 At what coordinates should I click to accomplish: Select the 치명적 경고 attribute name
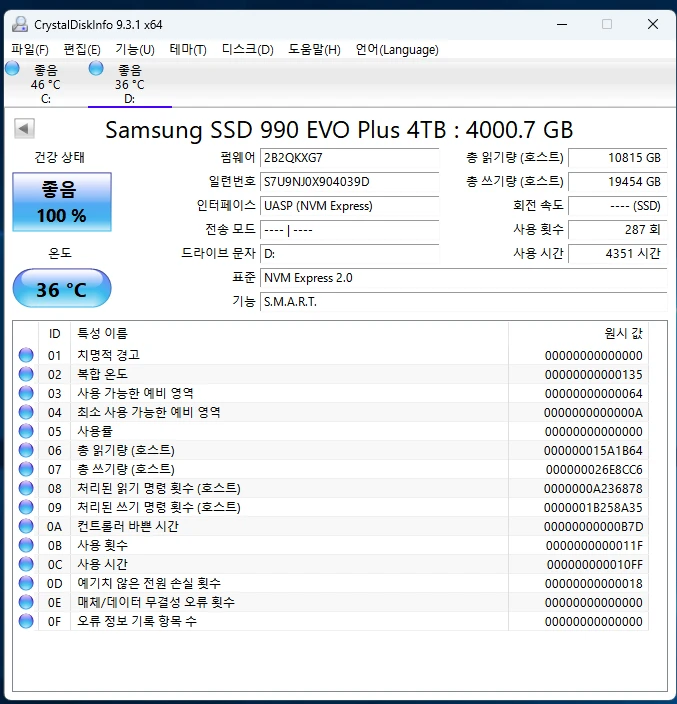pos(108,355)
